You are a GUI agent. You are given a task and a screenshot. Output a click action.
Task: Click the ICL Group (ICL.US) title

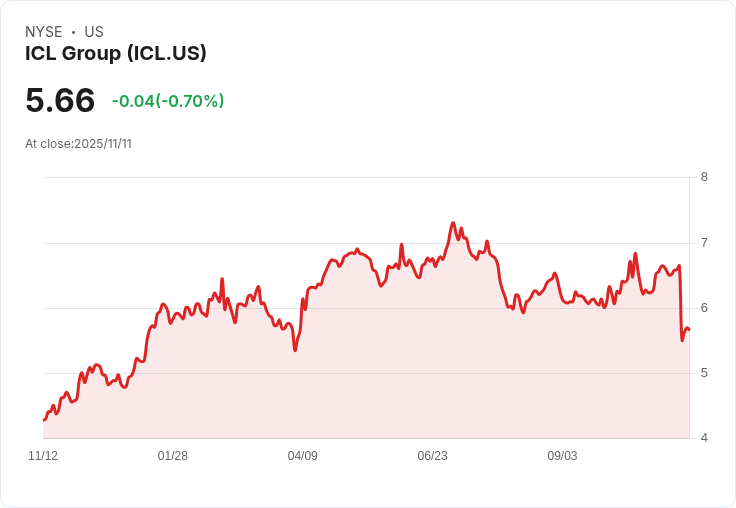click(116, 53)
